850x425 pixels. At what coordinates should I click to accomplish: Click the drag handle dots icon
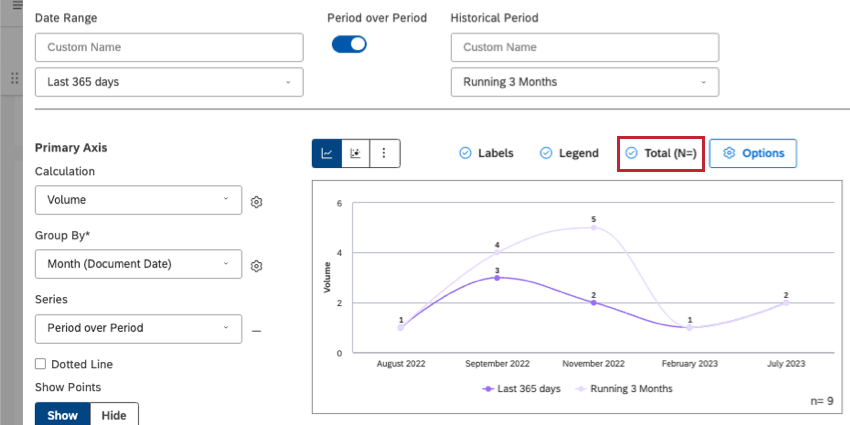click(15, 78)
